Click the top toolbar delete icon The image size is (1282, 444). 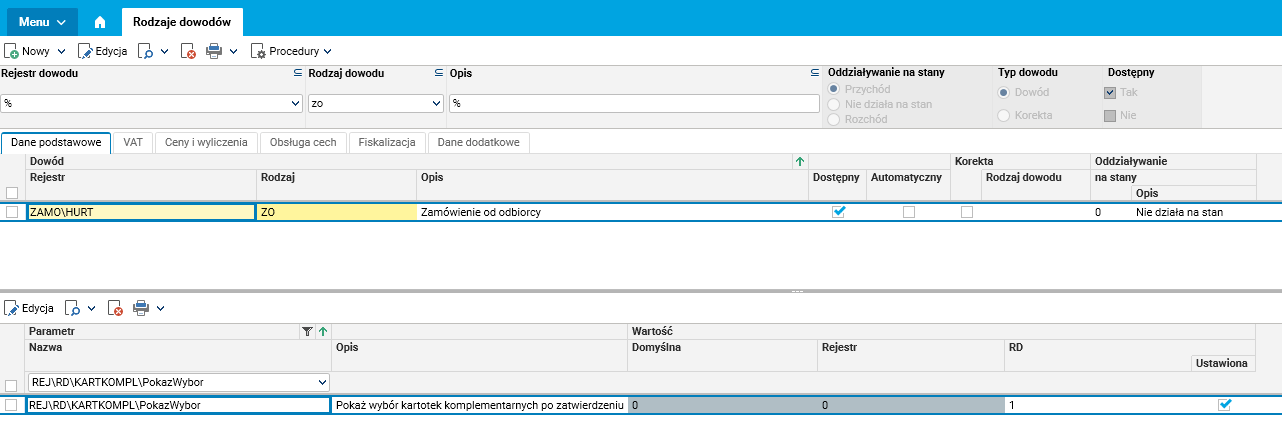point(188,51)
